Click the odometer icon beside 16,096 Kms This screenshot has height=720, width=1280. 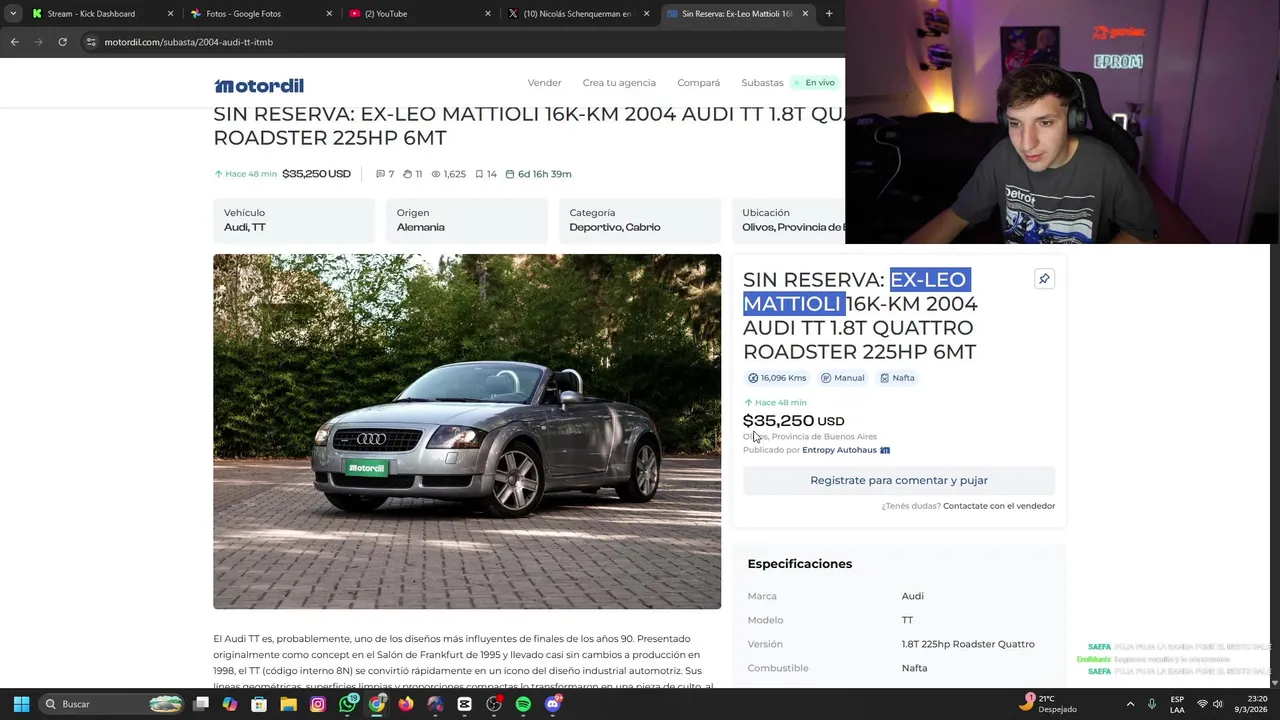(753, 378)
